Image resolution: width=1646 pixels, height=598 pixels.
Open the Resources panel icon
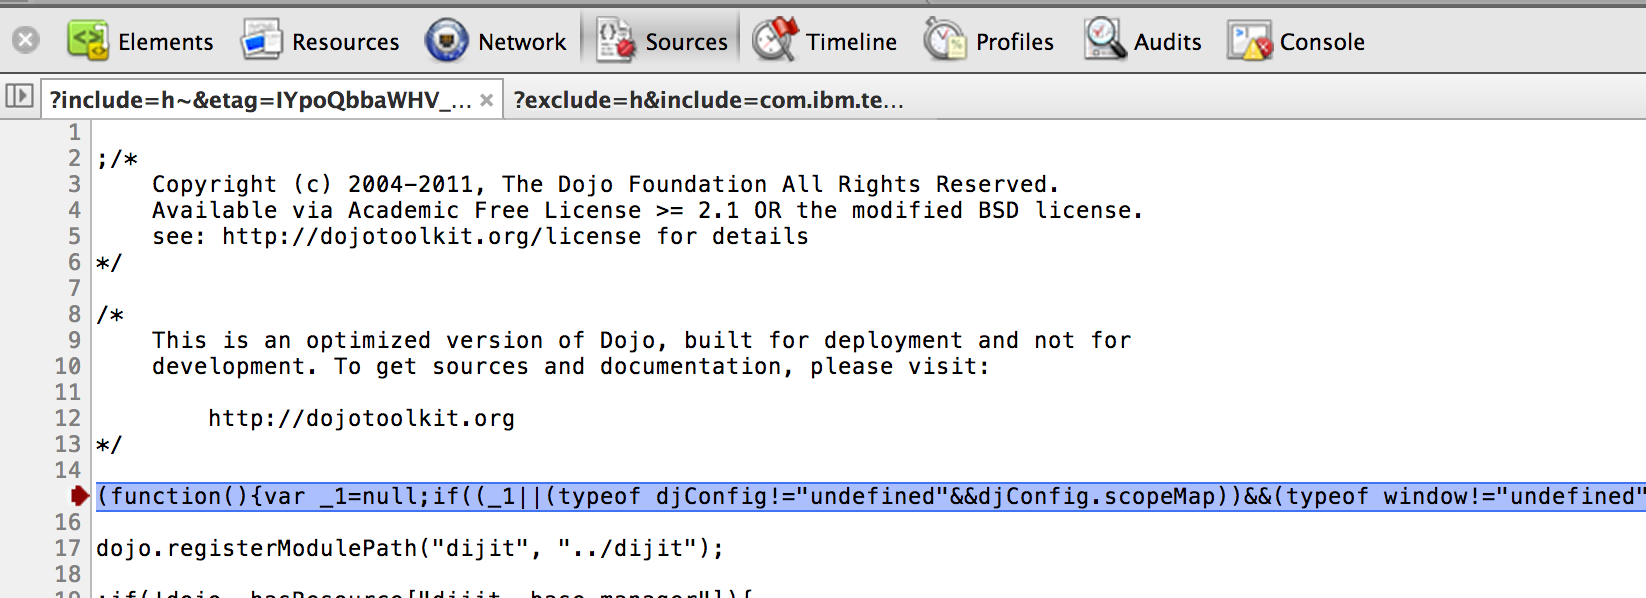262,41
